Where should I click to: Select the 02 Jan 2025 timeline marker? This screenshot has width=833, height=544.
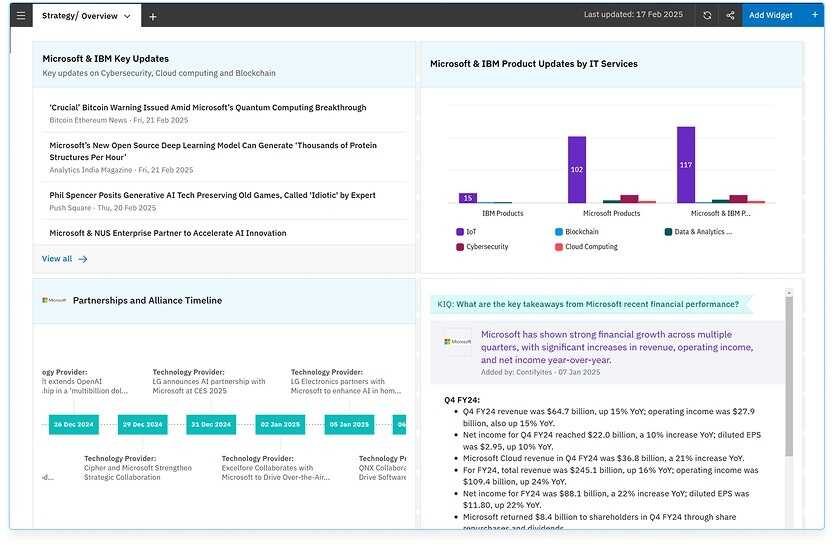[x=280, y=424]
